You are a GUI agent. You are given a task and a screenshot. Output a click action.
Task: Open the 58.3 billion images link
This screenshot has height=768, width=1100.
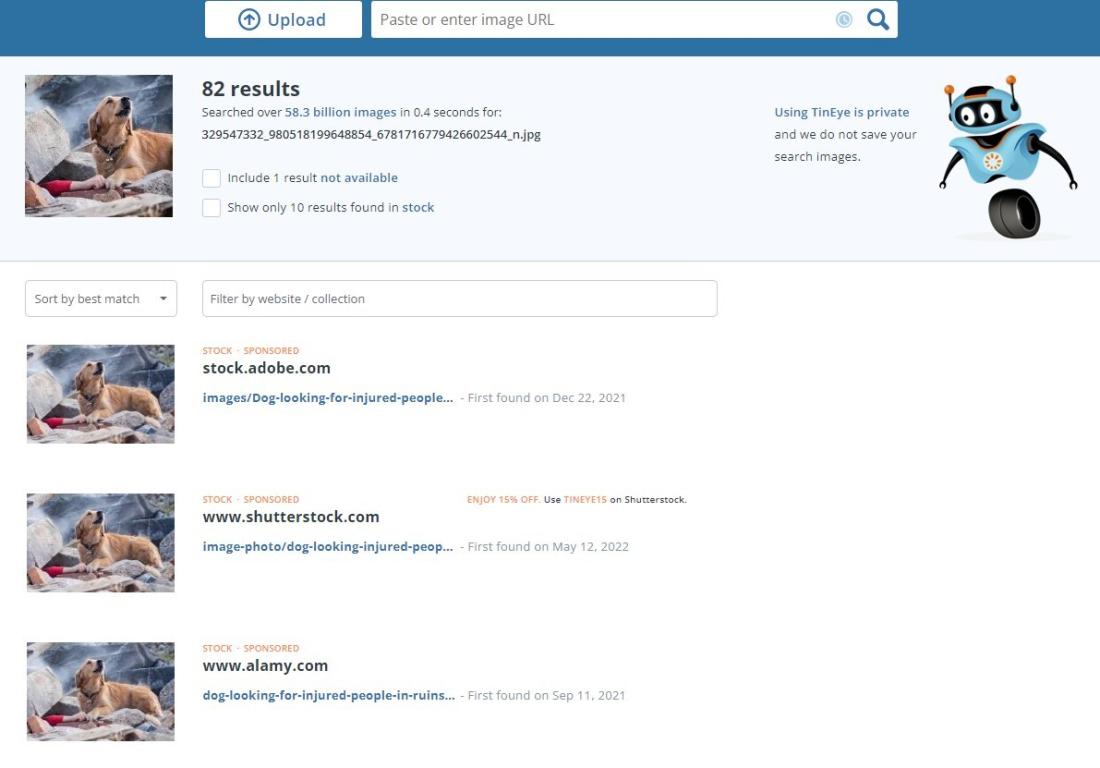(340, 112)
